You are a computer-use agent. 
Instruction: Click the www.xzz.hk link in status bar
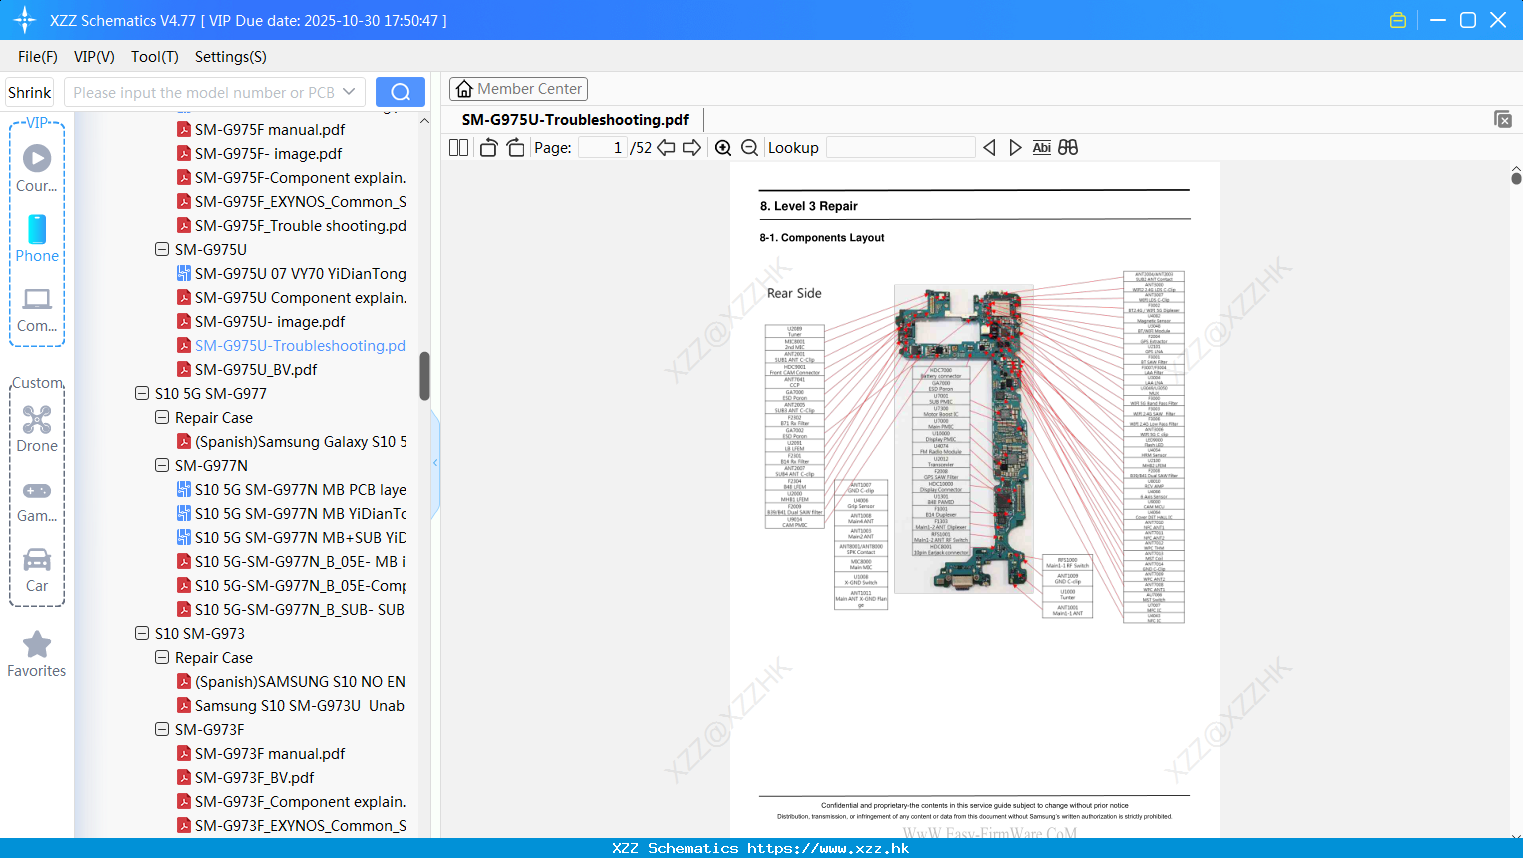tap(828, 848)
